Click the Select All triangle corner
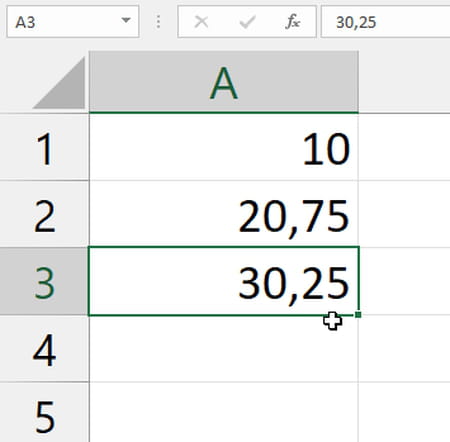450x442 pixels. coord(59,83)
